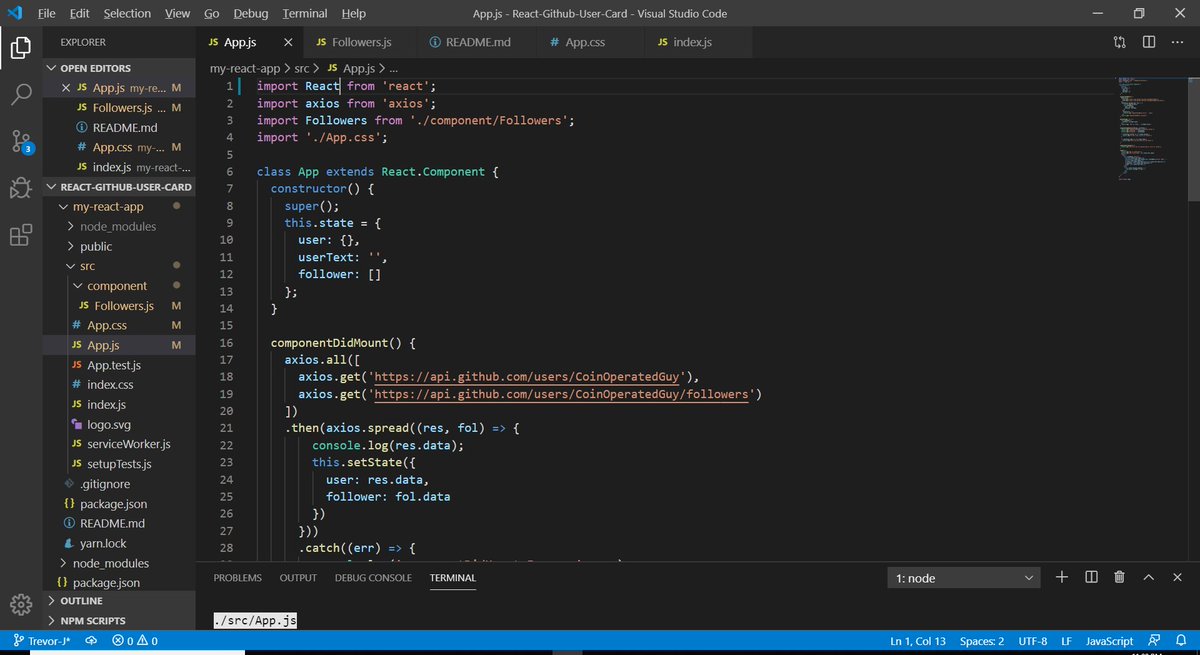Split the editor to the right
Screen dimensions: 1200x655
point(1149,42)
